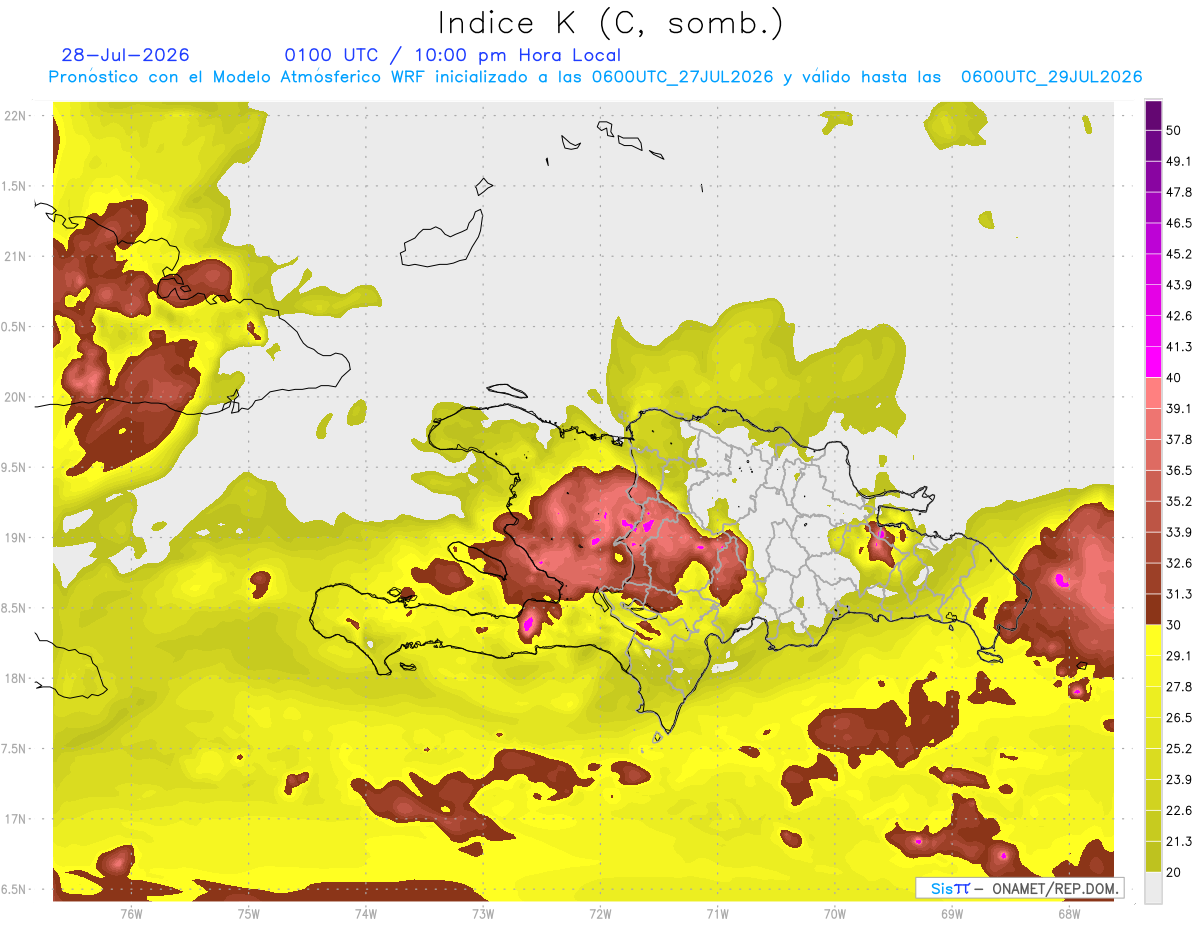The image size is (1200, 927).
Task: Click the '23.9' color scale label
Action: coord(1179,780)
